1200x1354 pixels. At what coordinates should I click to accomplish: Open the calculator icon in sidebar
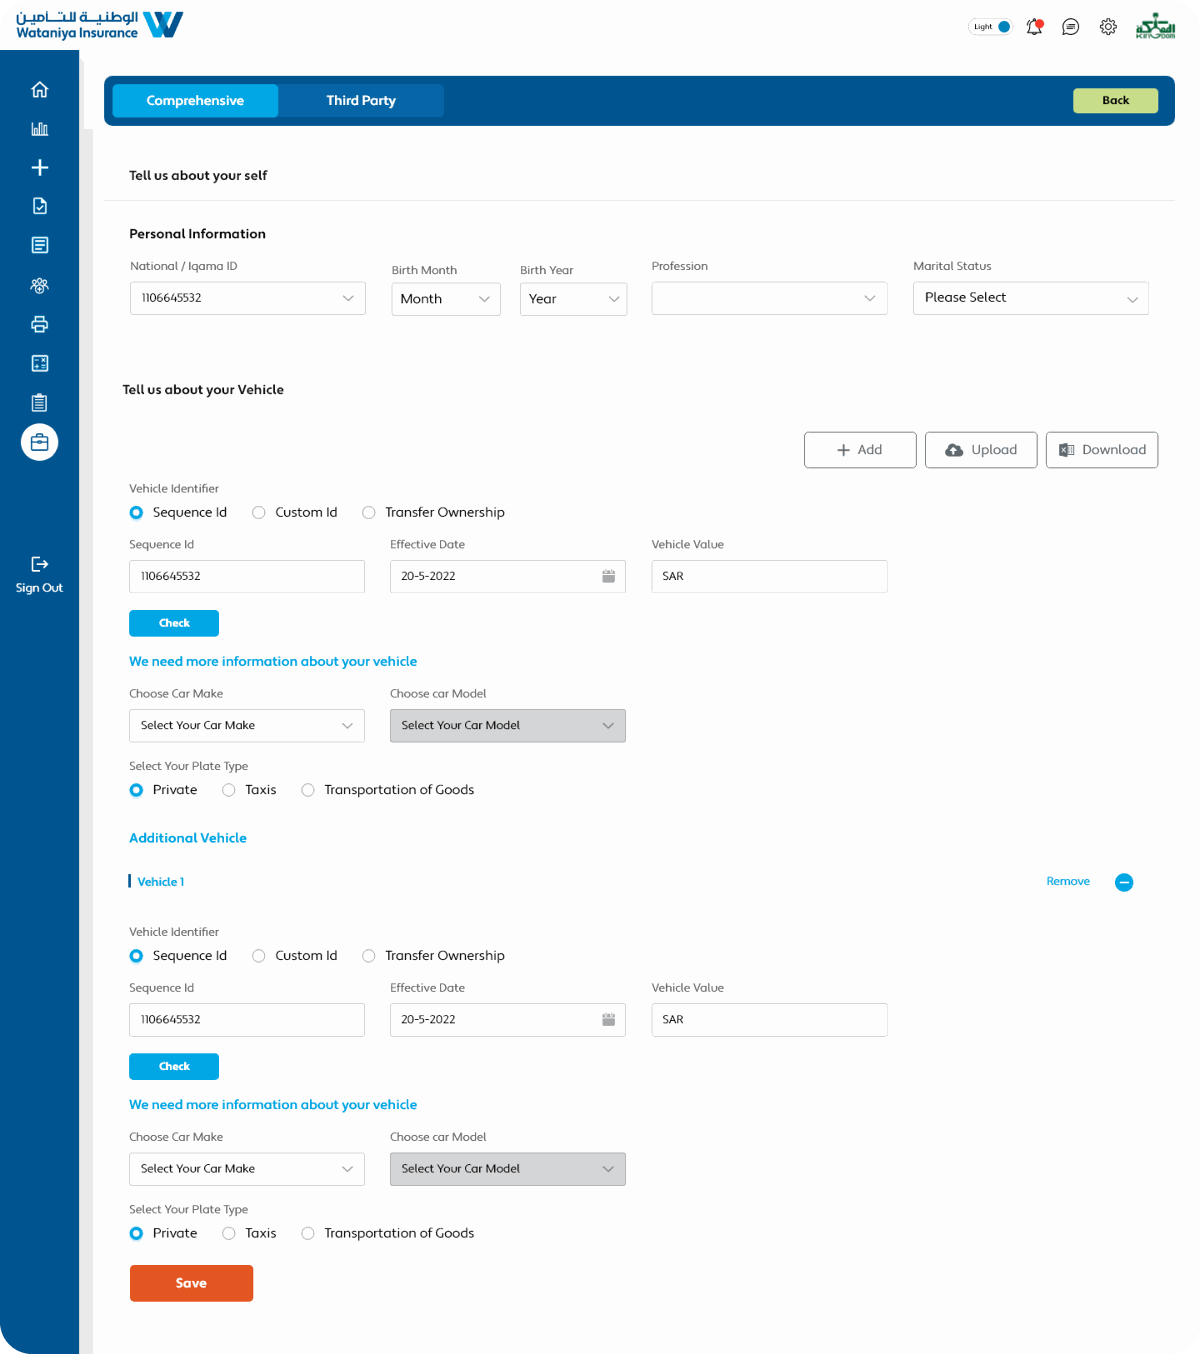coord(39,363)
